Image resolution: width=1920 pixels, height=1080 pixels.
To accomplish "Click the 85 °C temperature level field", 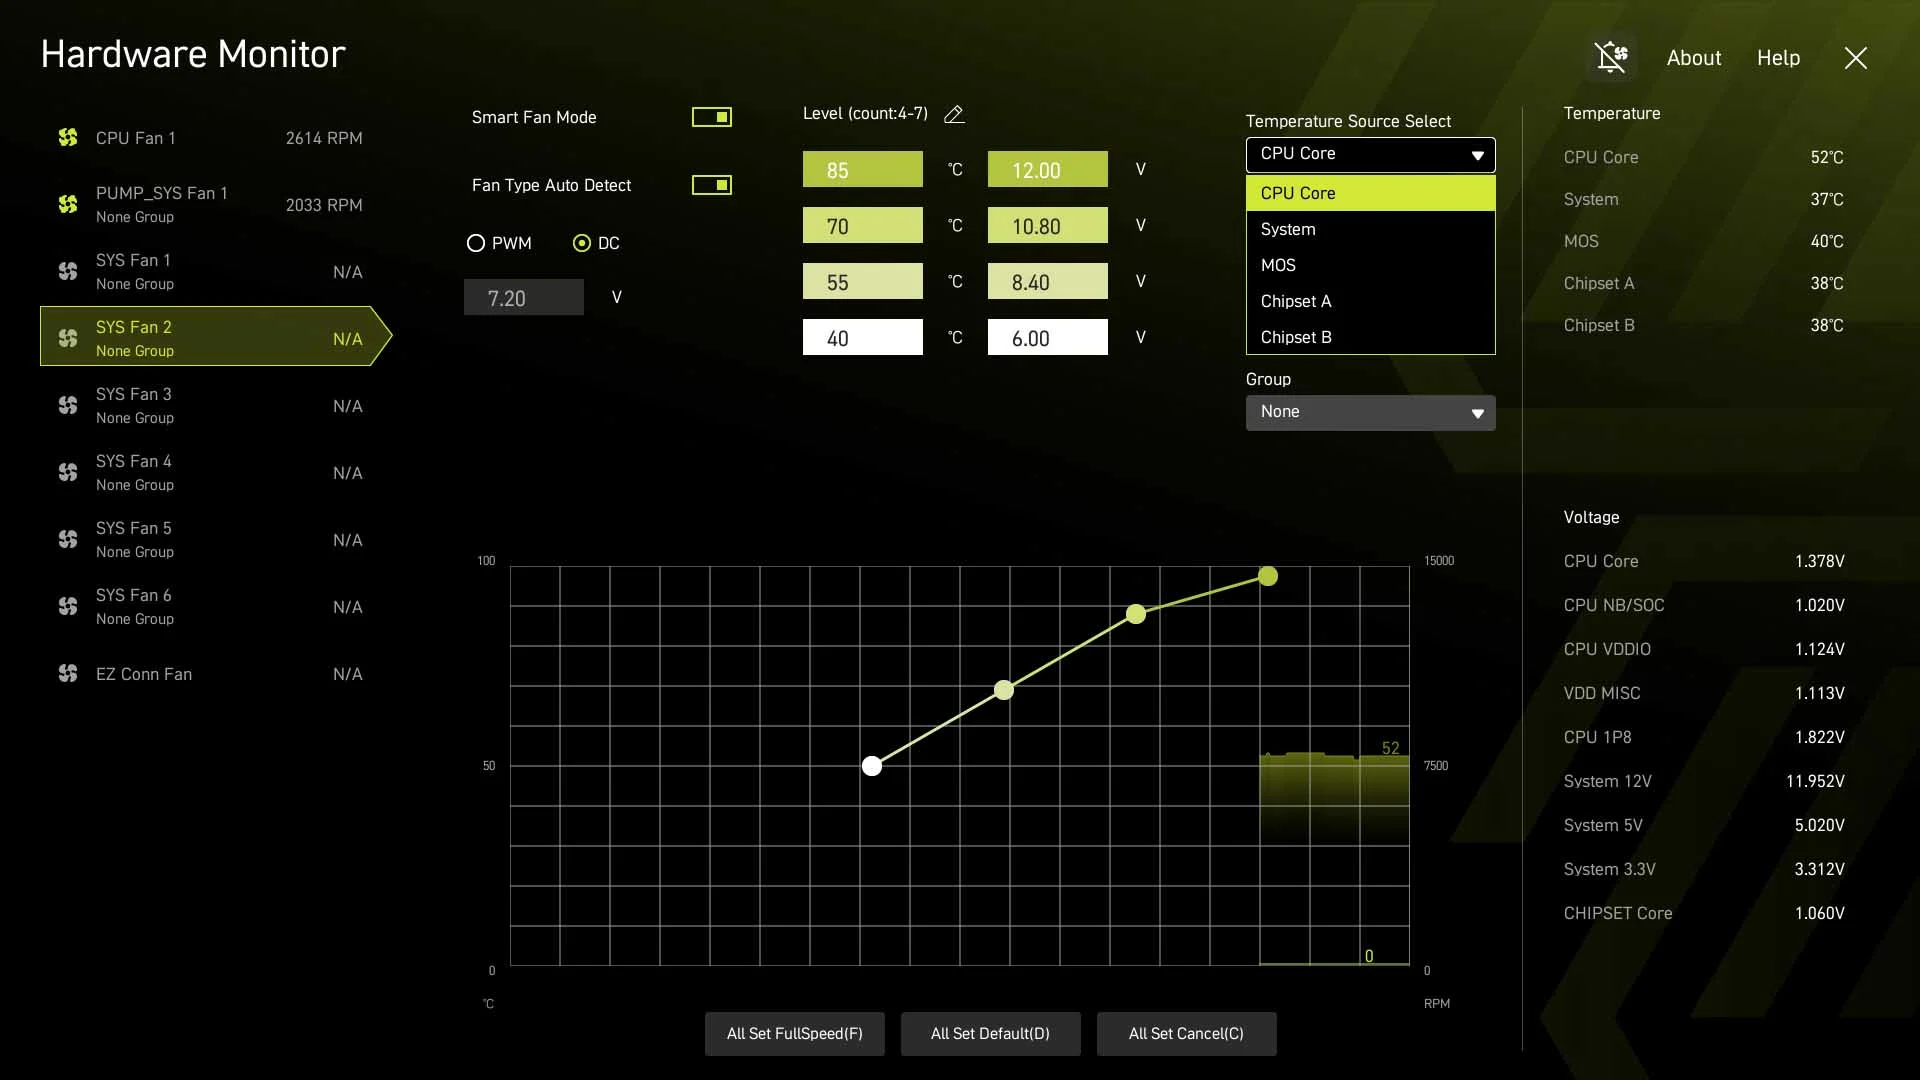I will (863, 169).
